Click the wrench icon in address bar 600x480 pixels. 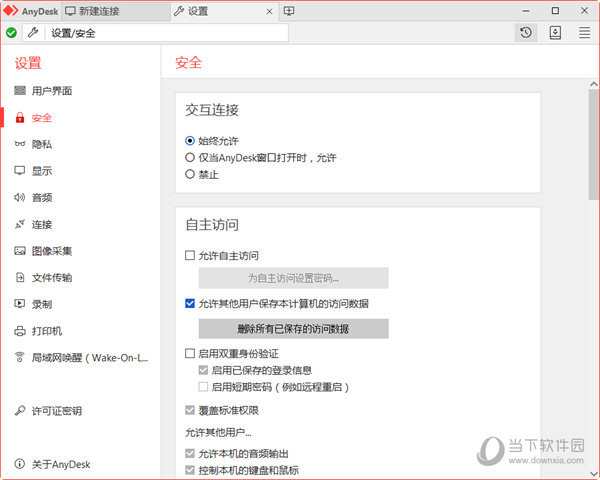[33, 33]
